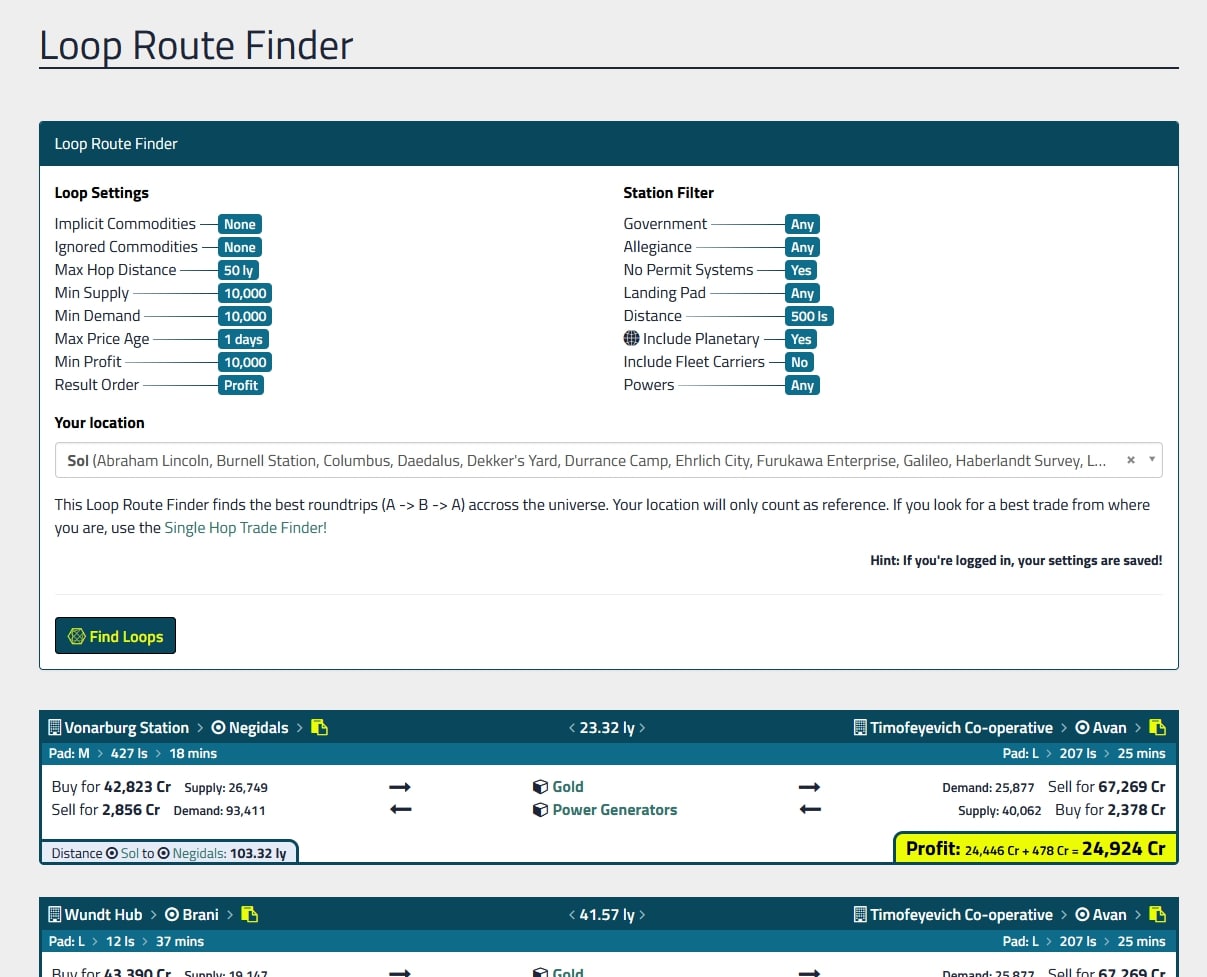Screen dimensions: 1207x977
Task: Change the Allegiance Any filter
Action: click(802, 247)
